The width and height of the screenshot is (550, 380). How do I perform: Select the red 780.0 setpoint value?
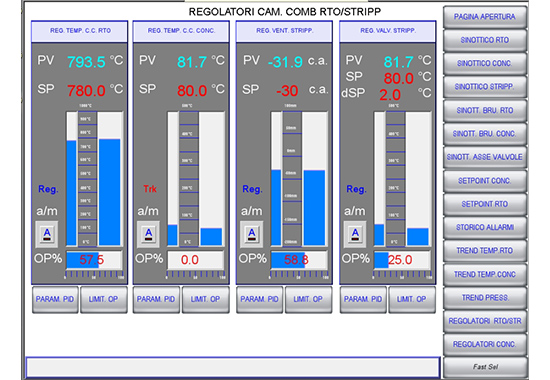click(86, 91)
